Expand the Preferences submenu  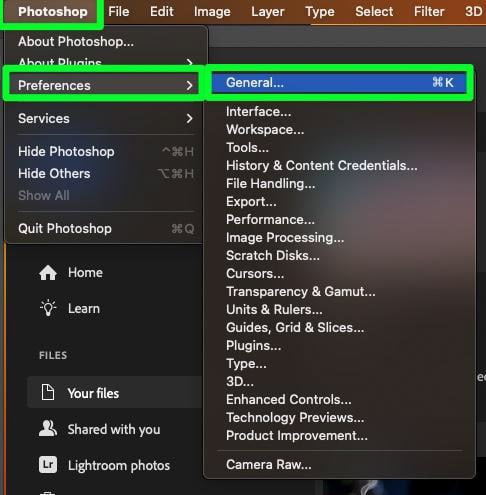click(104, 85)
